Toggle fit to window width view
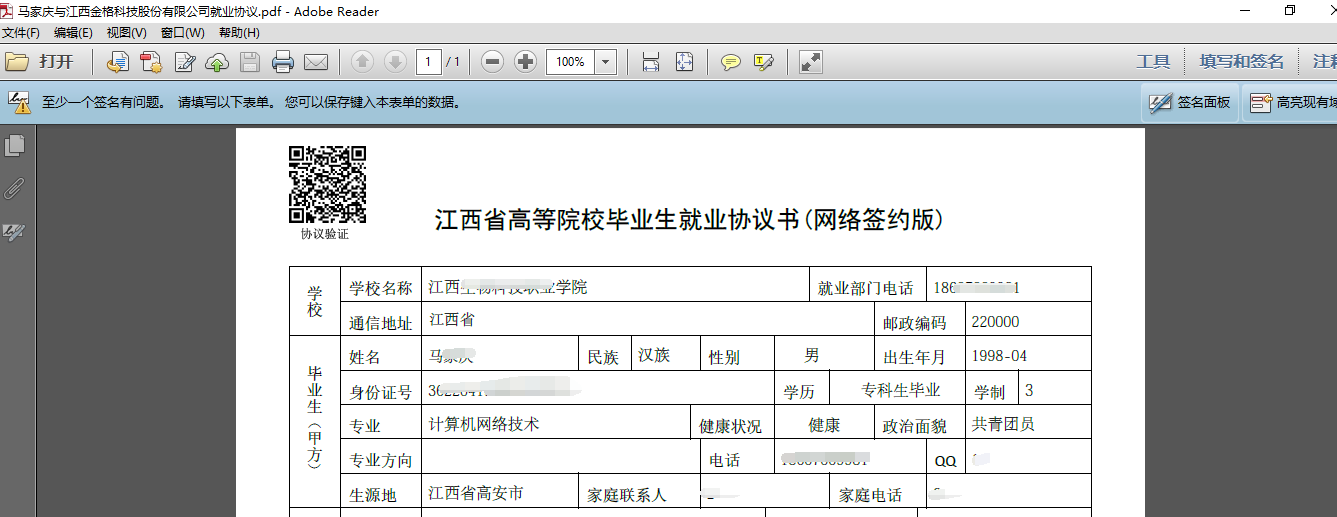 (x=651, y=62)
